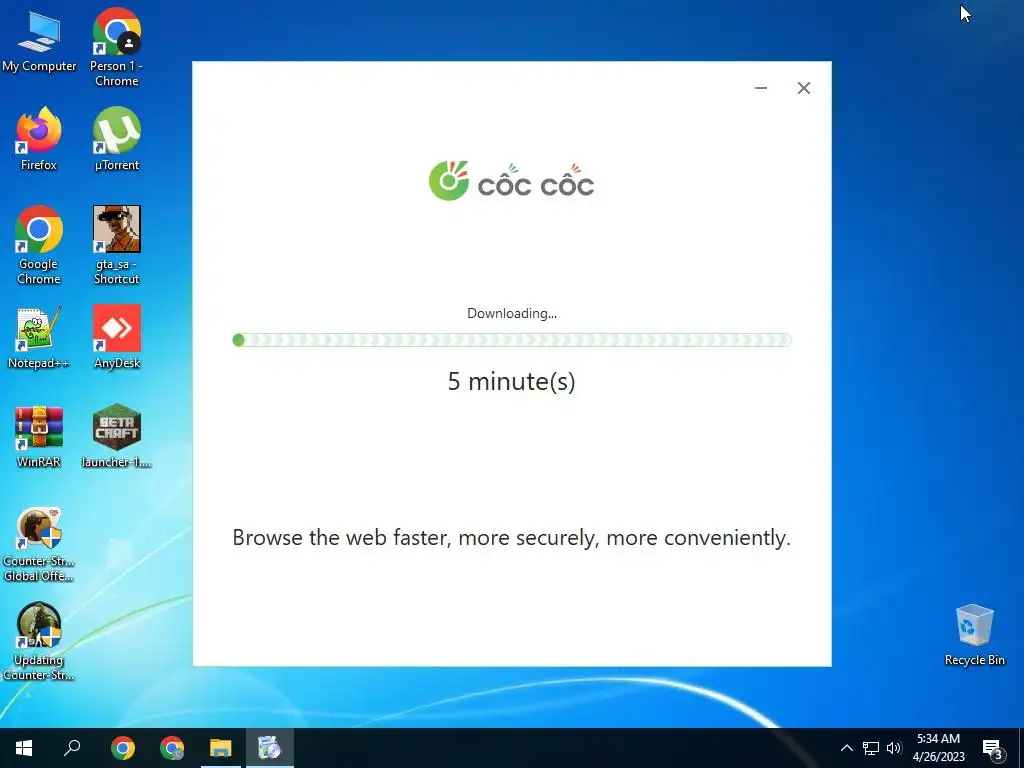
Task: Open second Chrome profile icon on taskbar
Action: [172, 748]
